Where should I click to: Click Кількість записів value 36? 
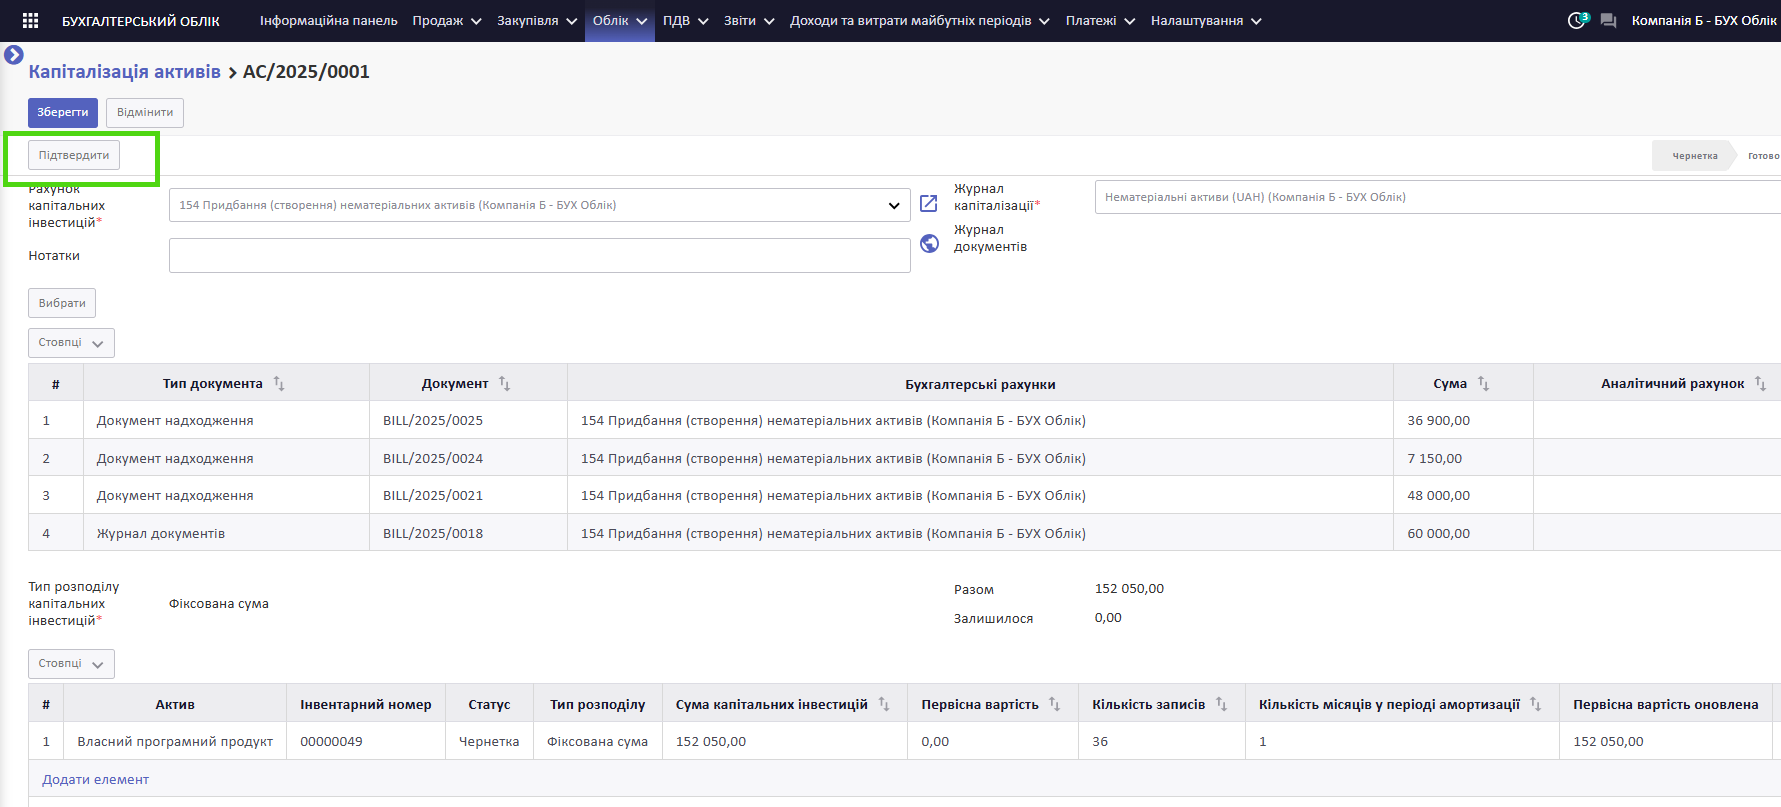1162,741
